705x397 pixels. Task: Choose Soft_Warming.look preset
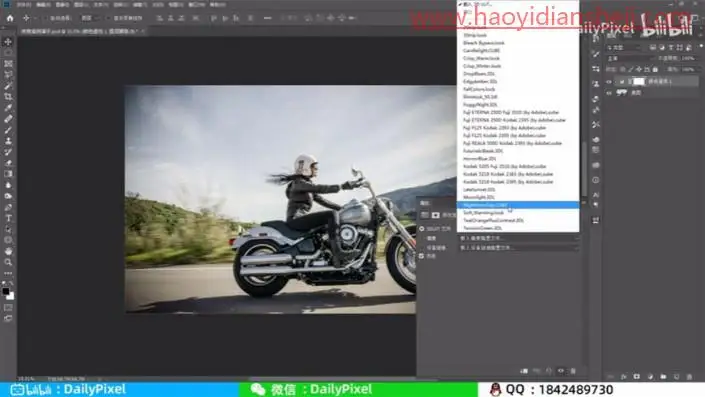click(518, 213)
